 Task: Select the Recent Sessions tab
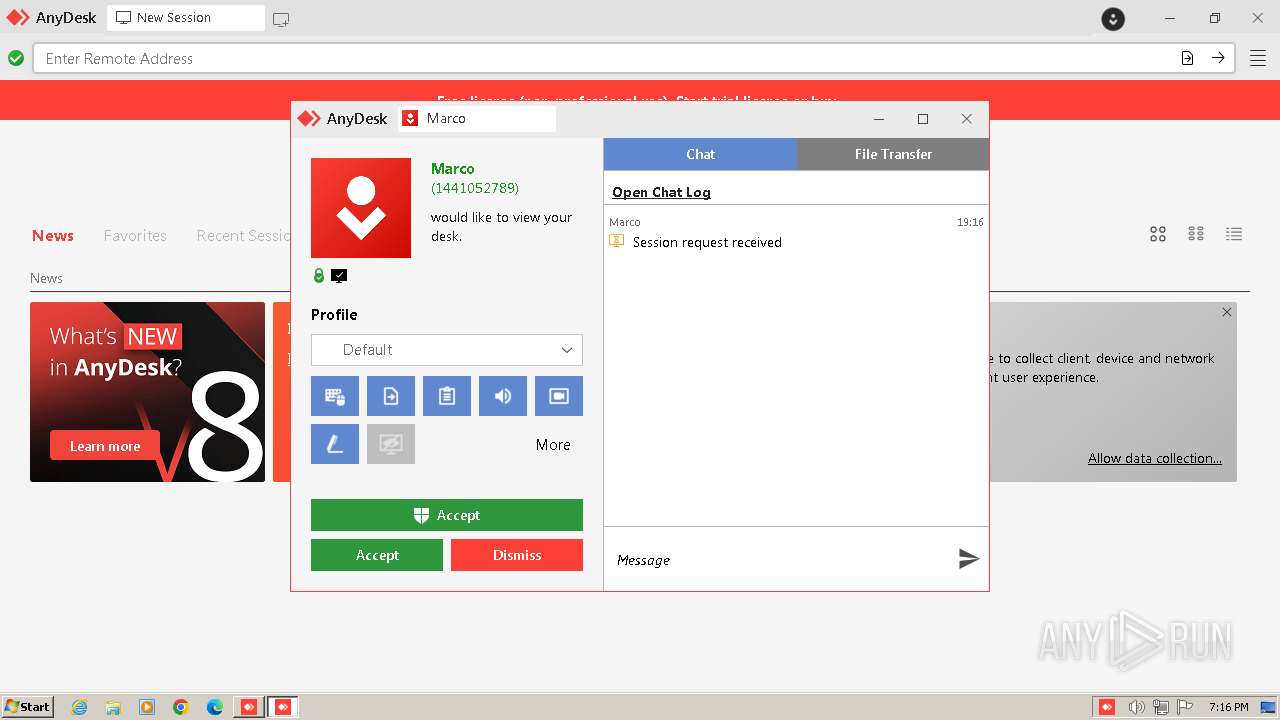coord(243,236)
